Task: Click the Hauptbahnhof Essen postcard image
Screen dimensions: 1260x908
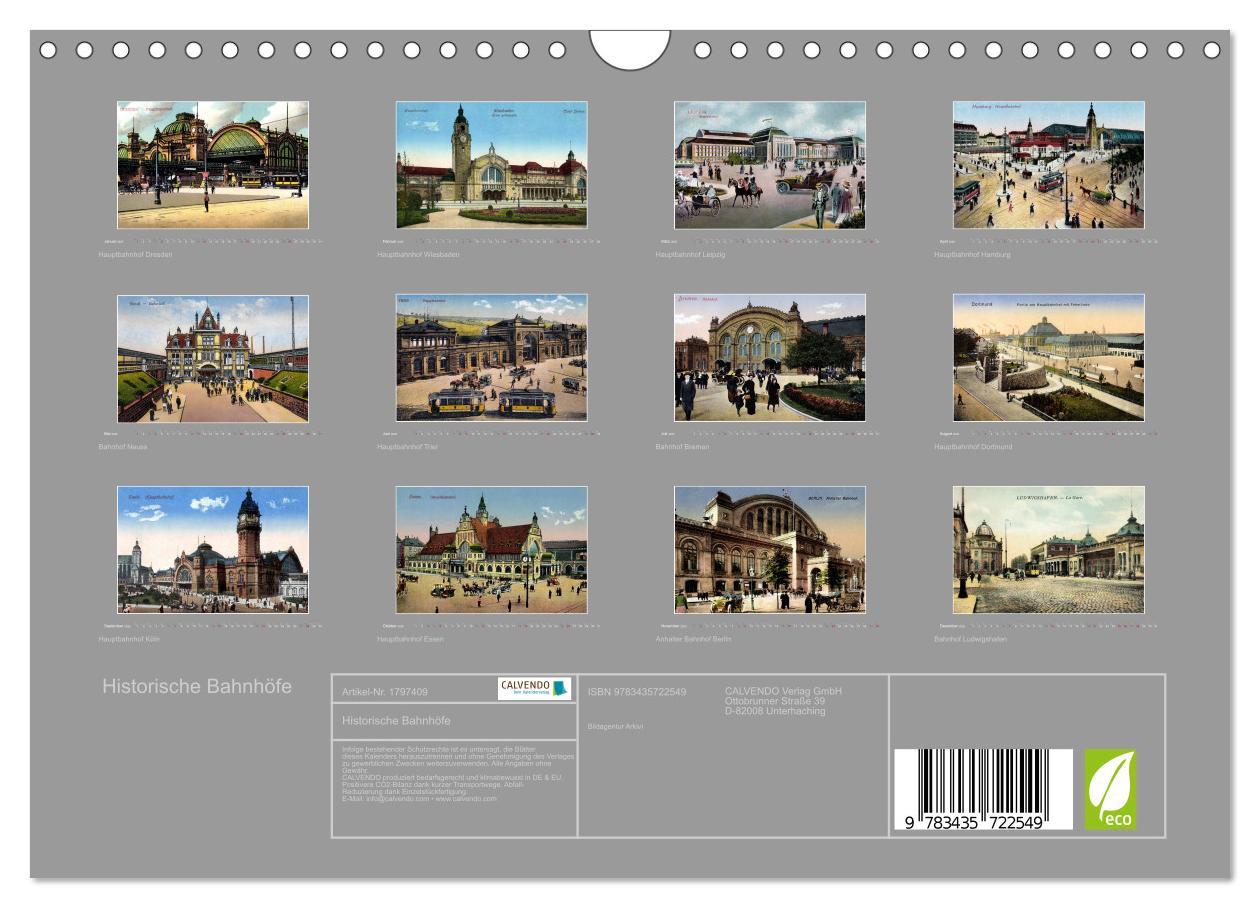Action: [x=492, y=550]
